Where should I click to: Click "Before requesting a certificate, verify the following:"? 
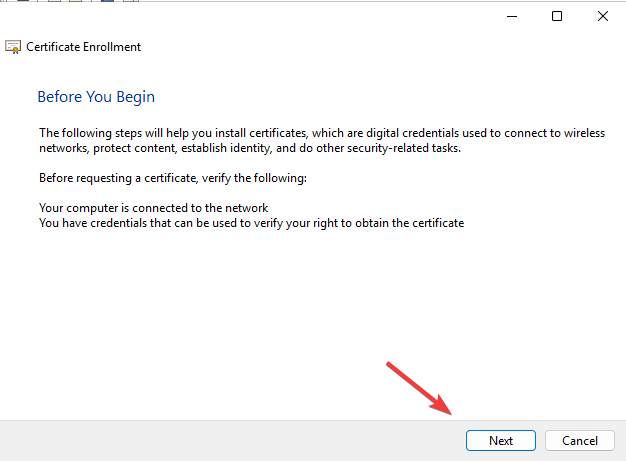(173, 178)
